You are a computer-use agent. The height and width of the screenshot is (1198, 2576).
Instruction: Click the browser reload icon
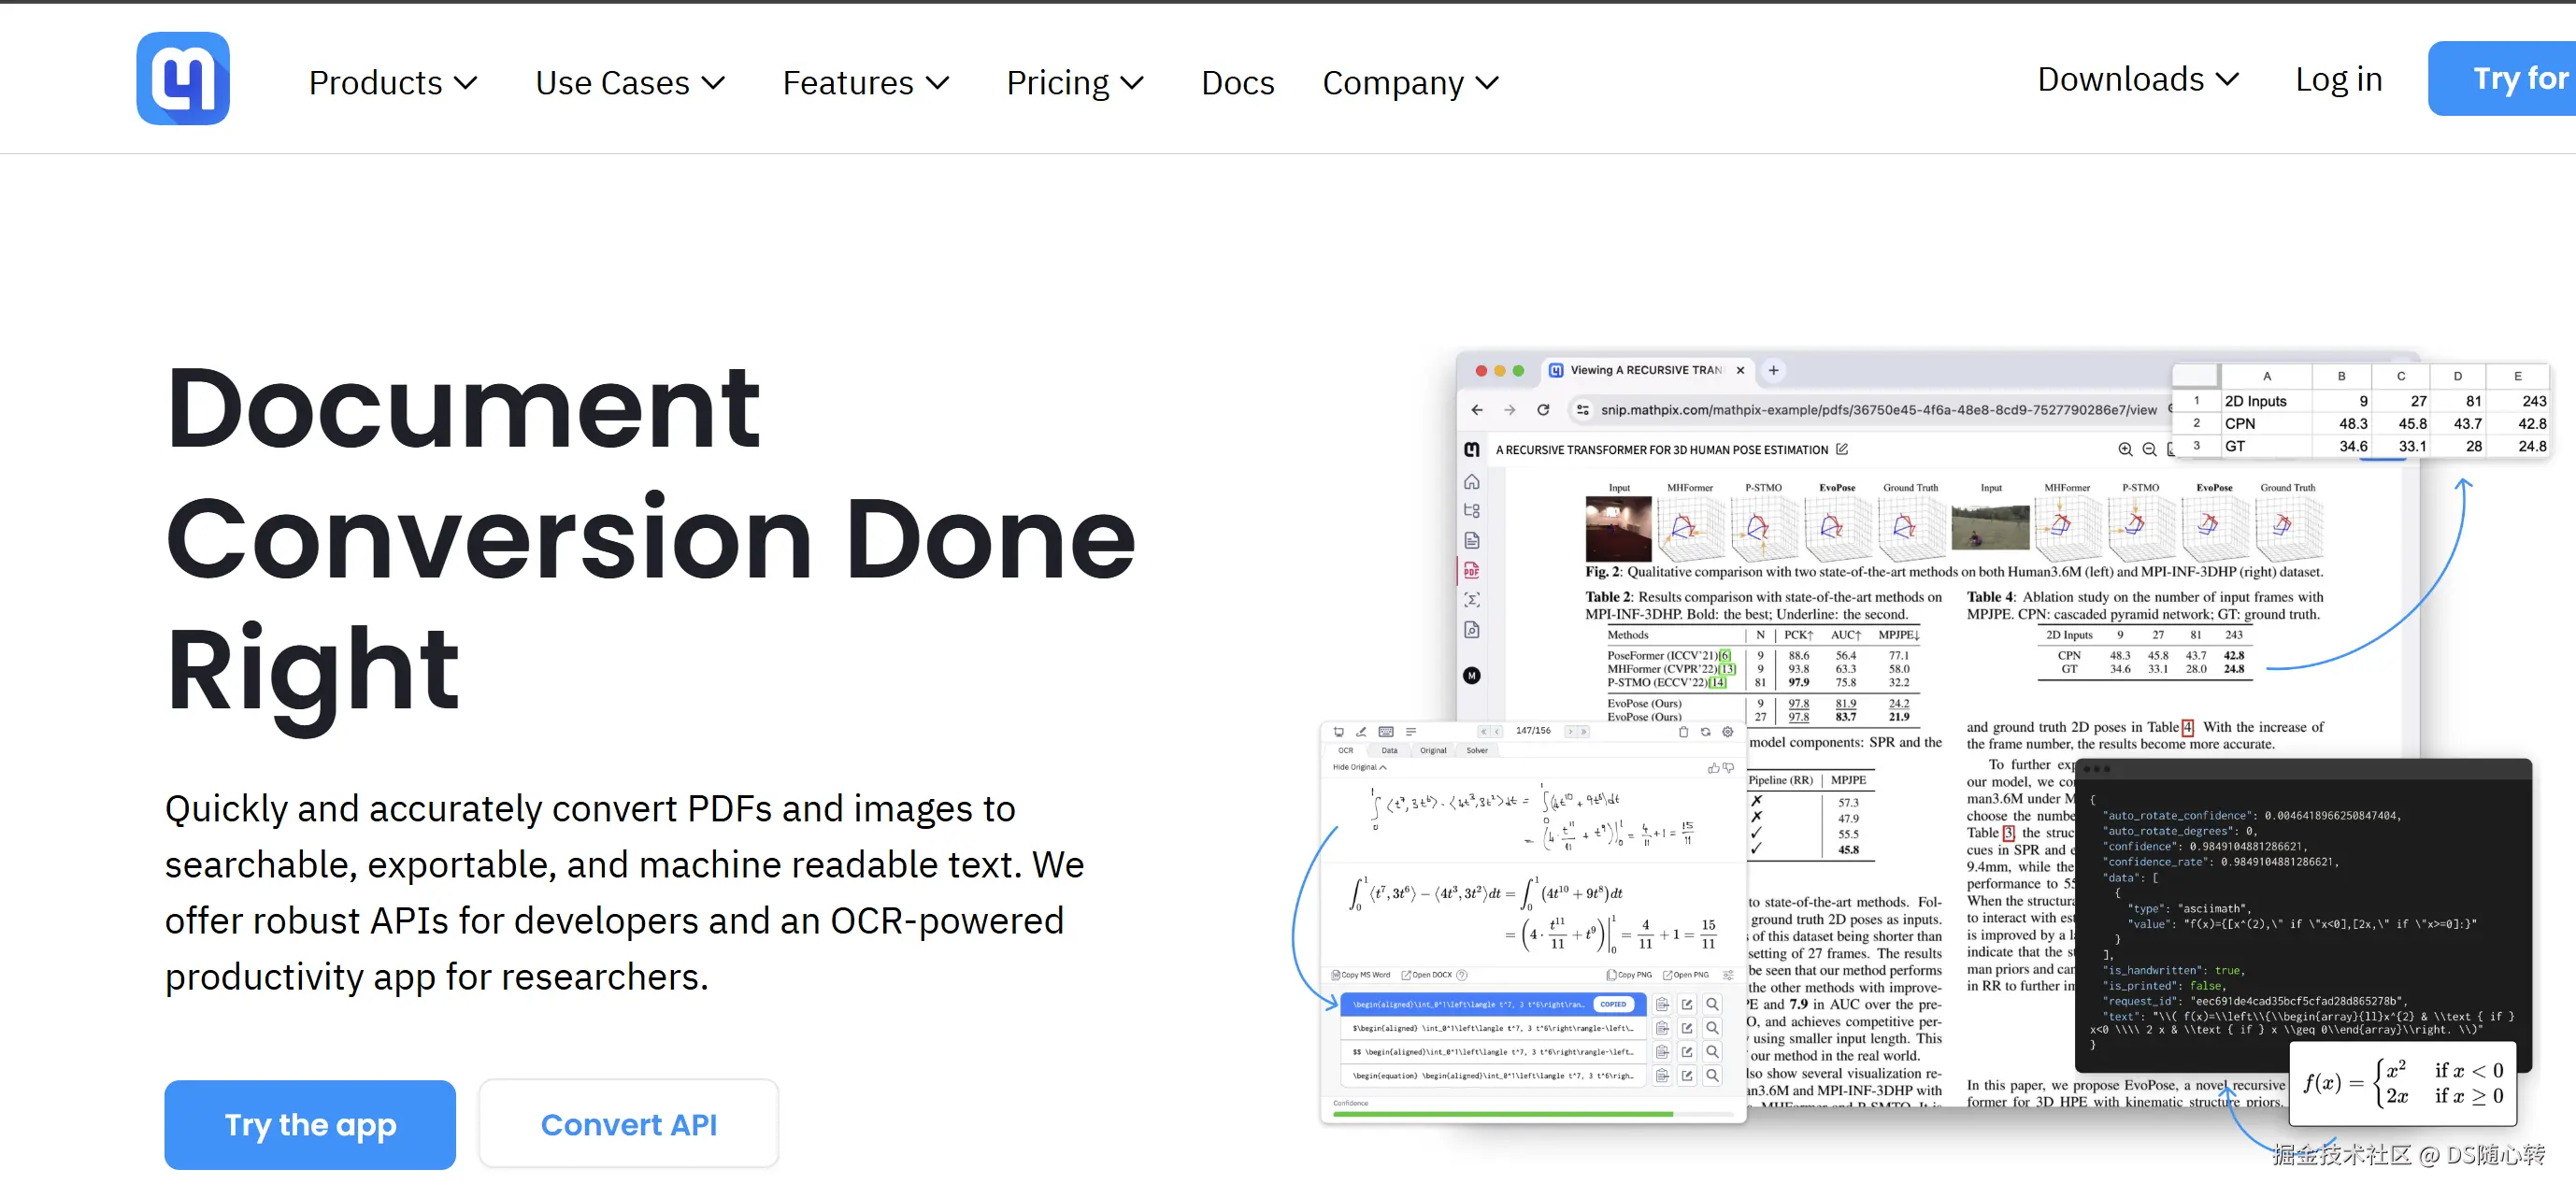1543,410
